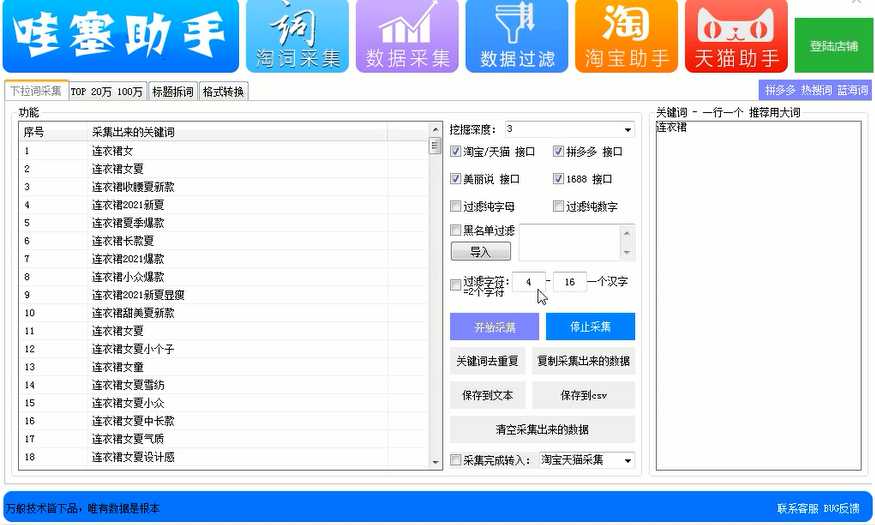Screen dimensions: 875x525
Task: Click the 联系客服 link
Action: (797, 508)
